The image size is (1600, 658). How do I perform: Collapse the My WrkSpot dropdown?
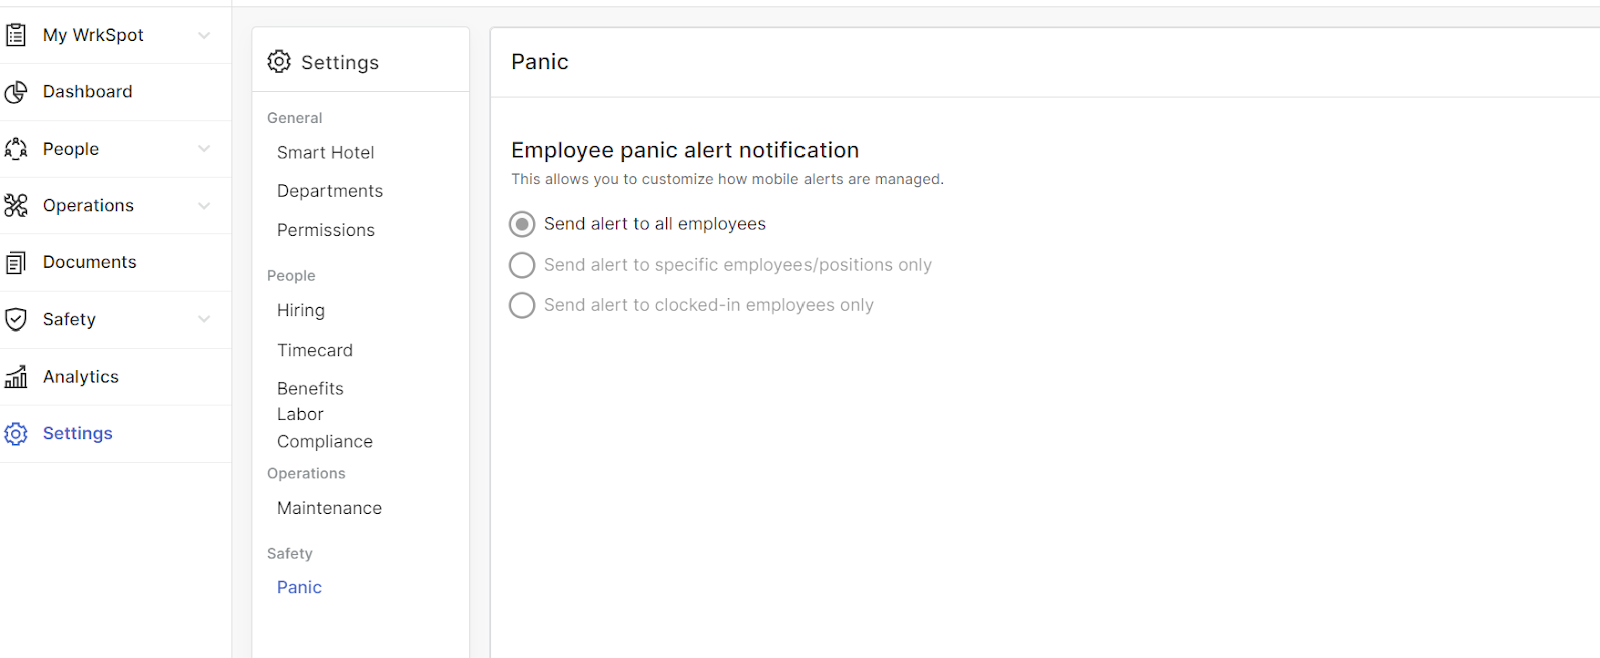(205, 35)
